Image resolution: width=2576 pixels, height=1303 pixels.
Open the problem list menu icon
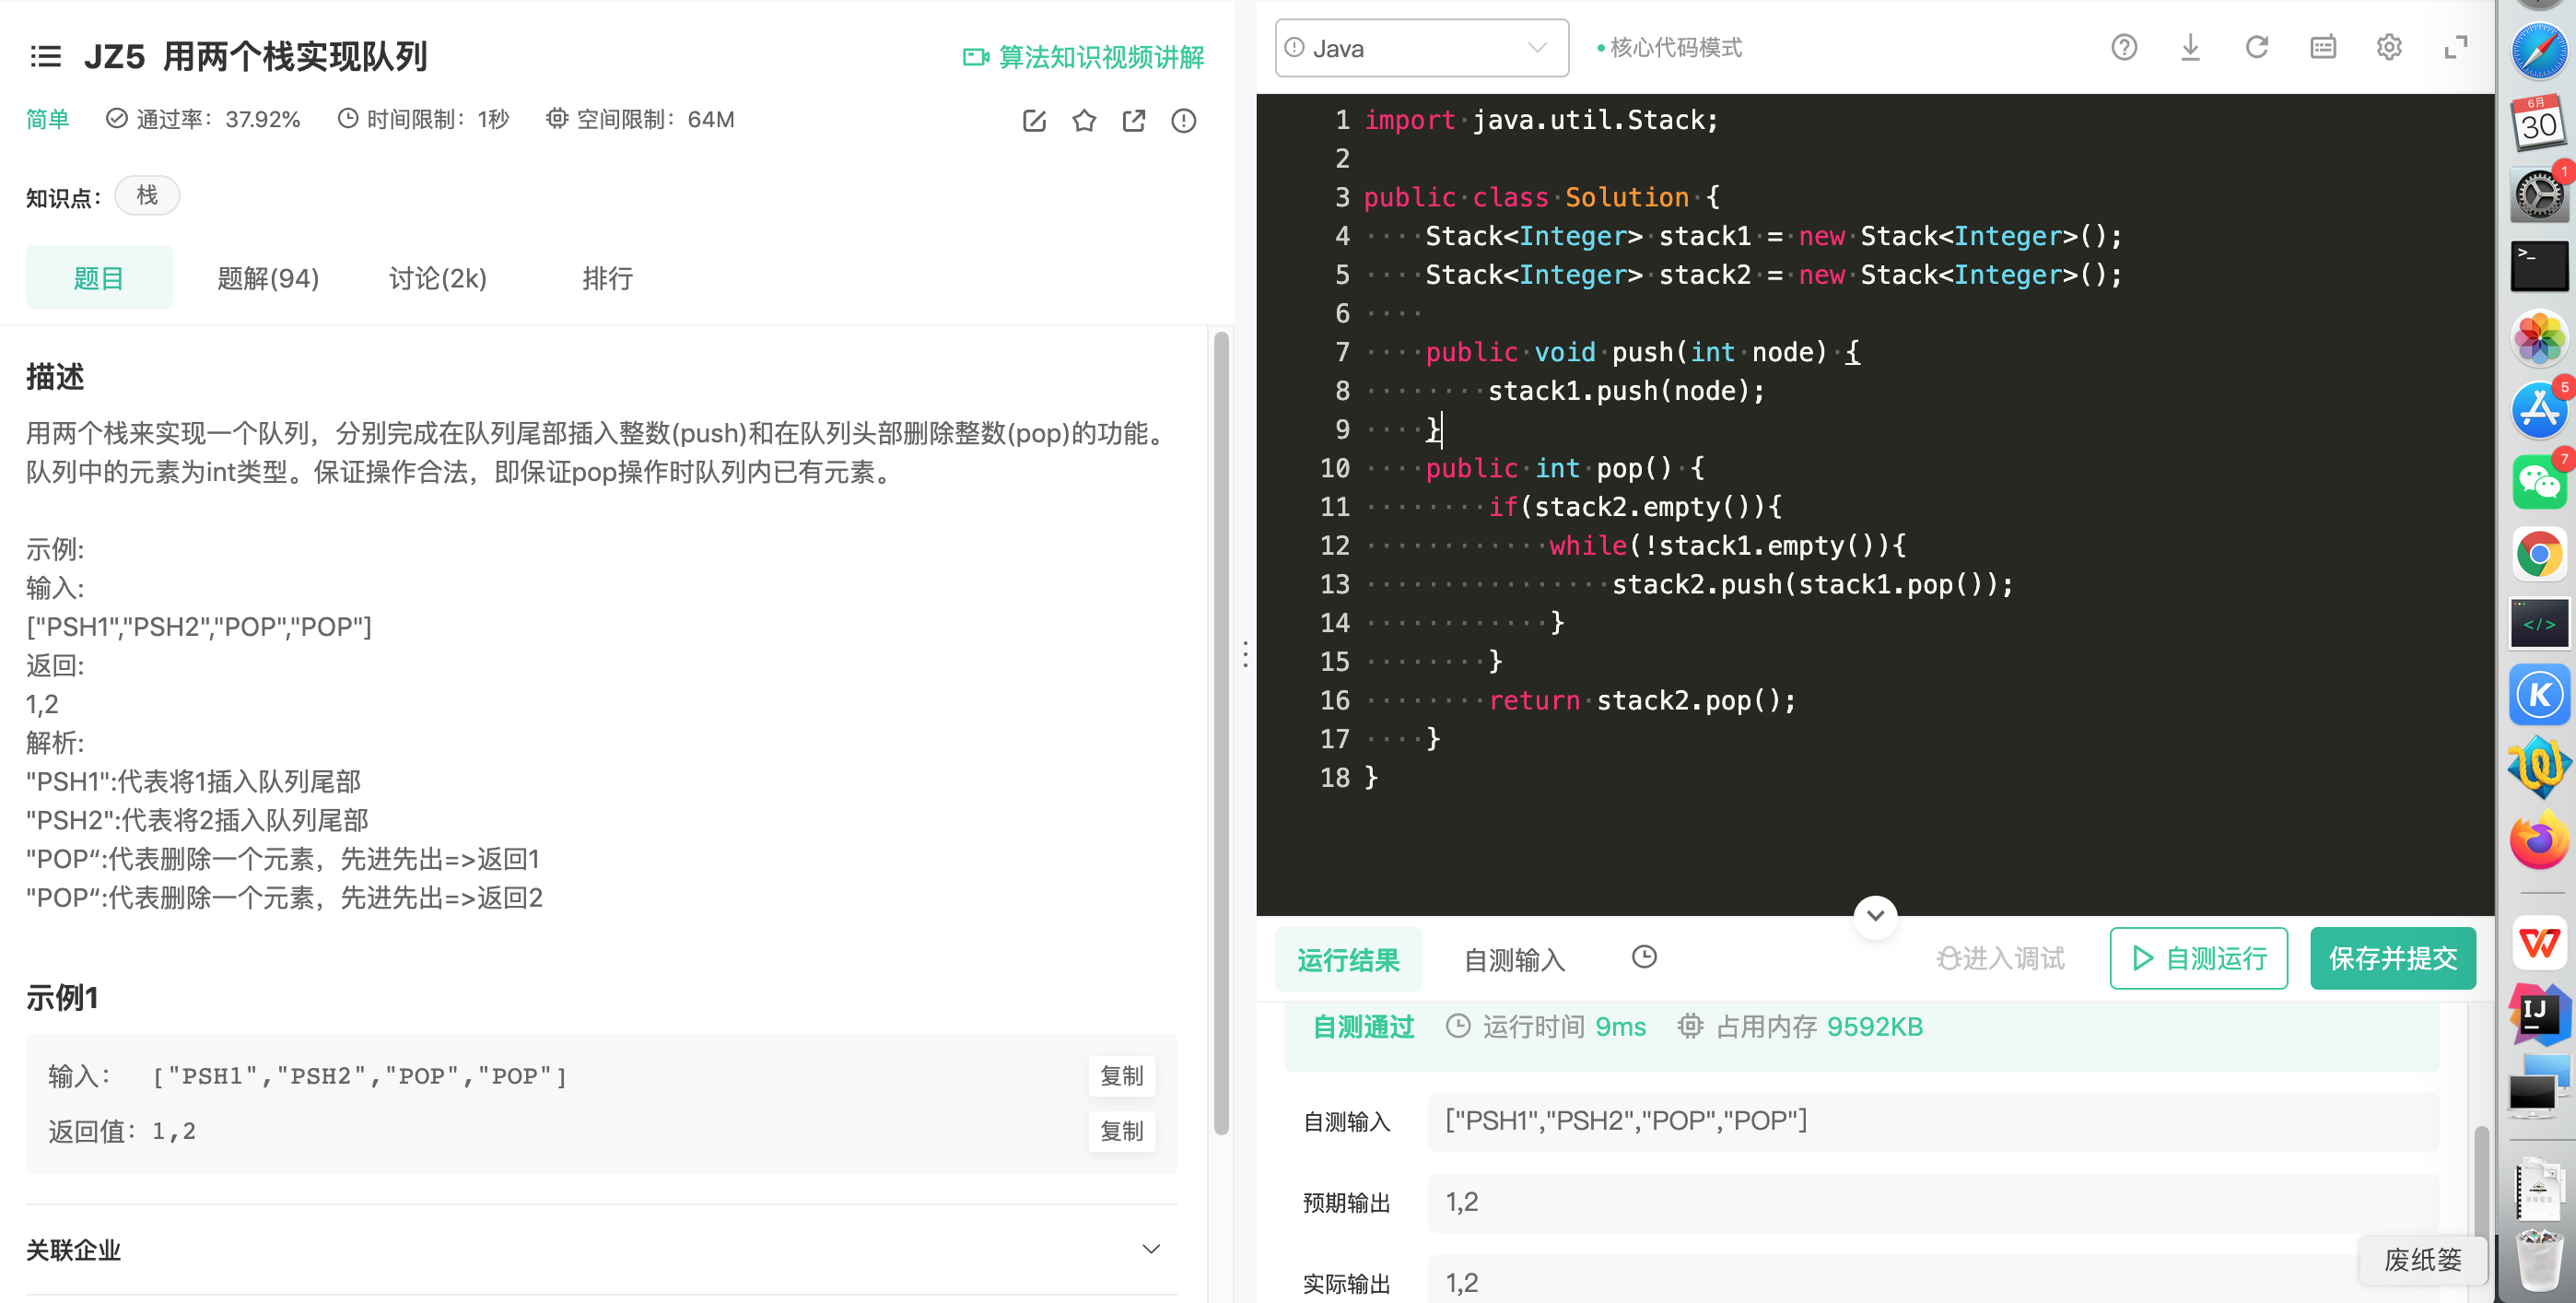(46, 56)
